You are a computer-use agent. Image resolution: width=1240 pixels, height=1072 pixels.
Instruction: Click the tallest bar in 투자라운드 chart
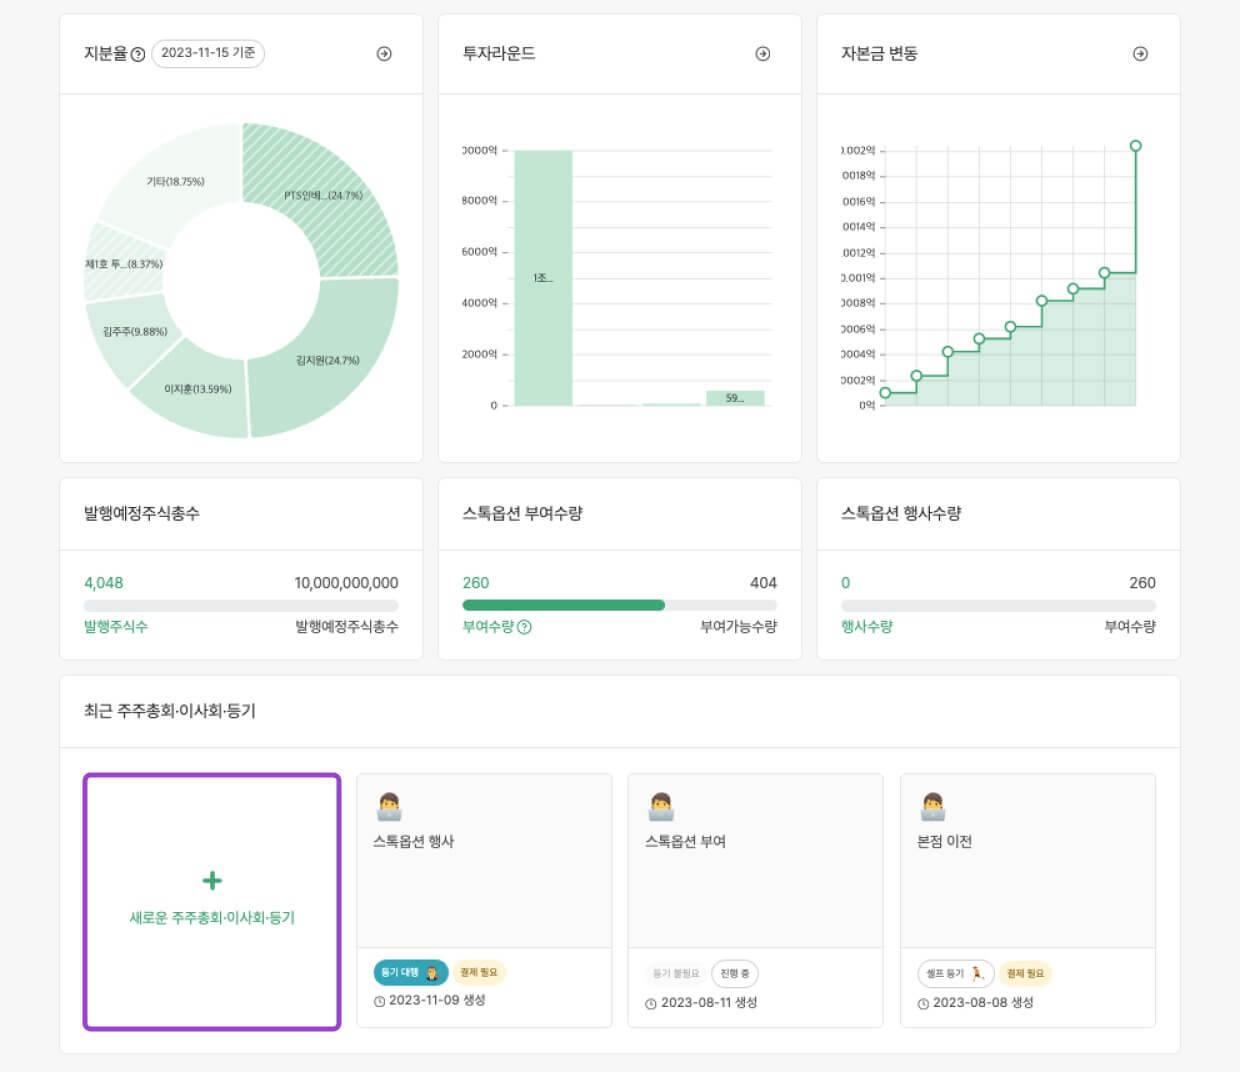[543, 278]
